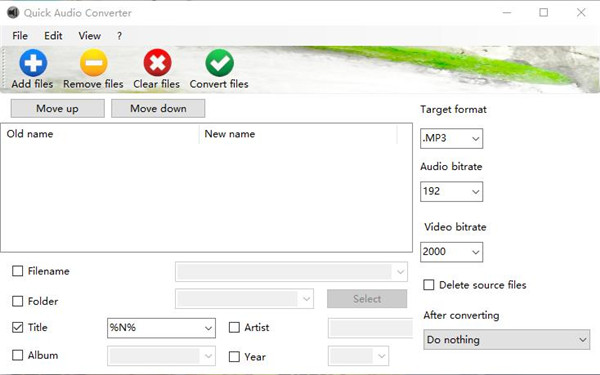Image resolution: width=600 pixels, height=375 pixels.
Task: Click the speaker app icon in title bar
Action: click(13, 13)
